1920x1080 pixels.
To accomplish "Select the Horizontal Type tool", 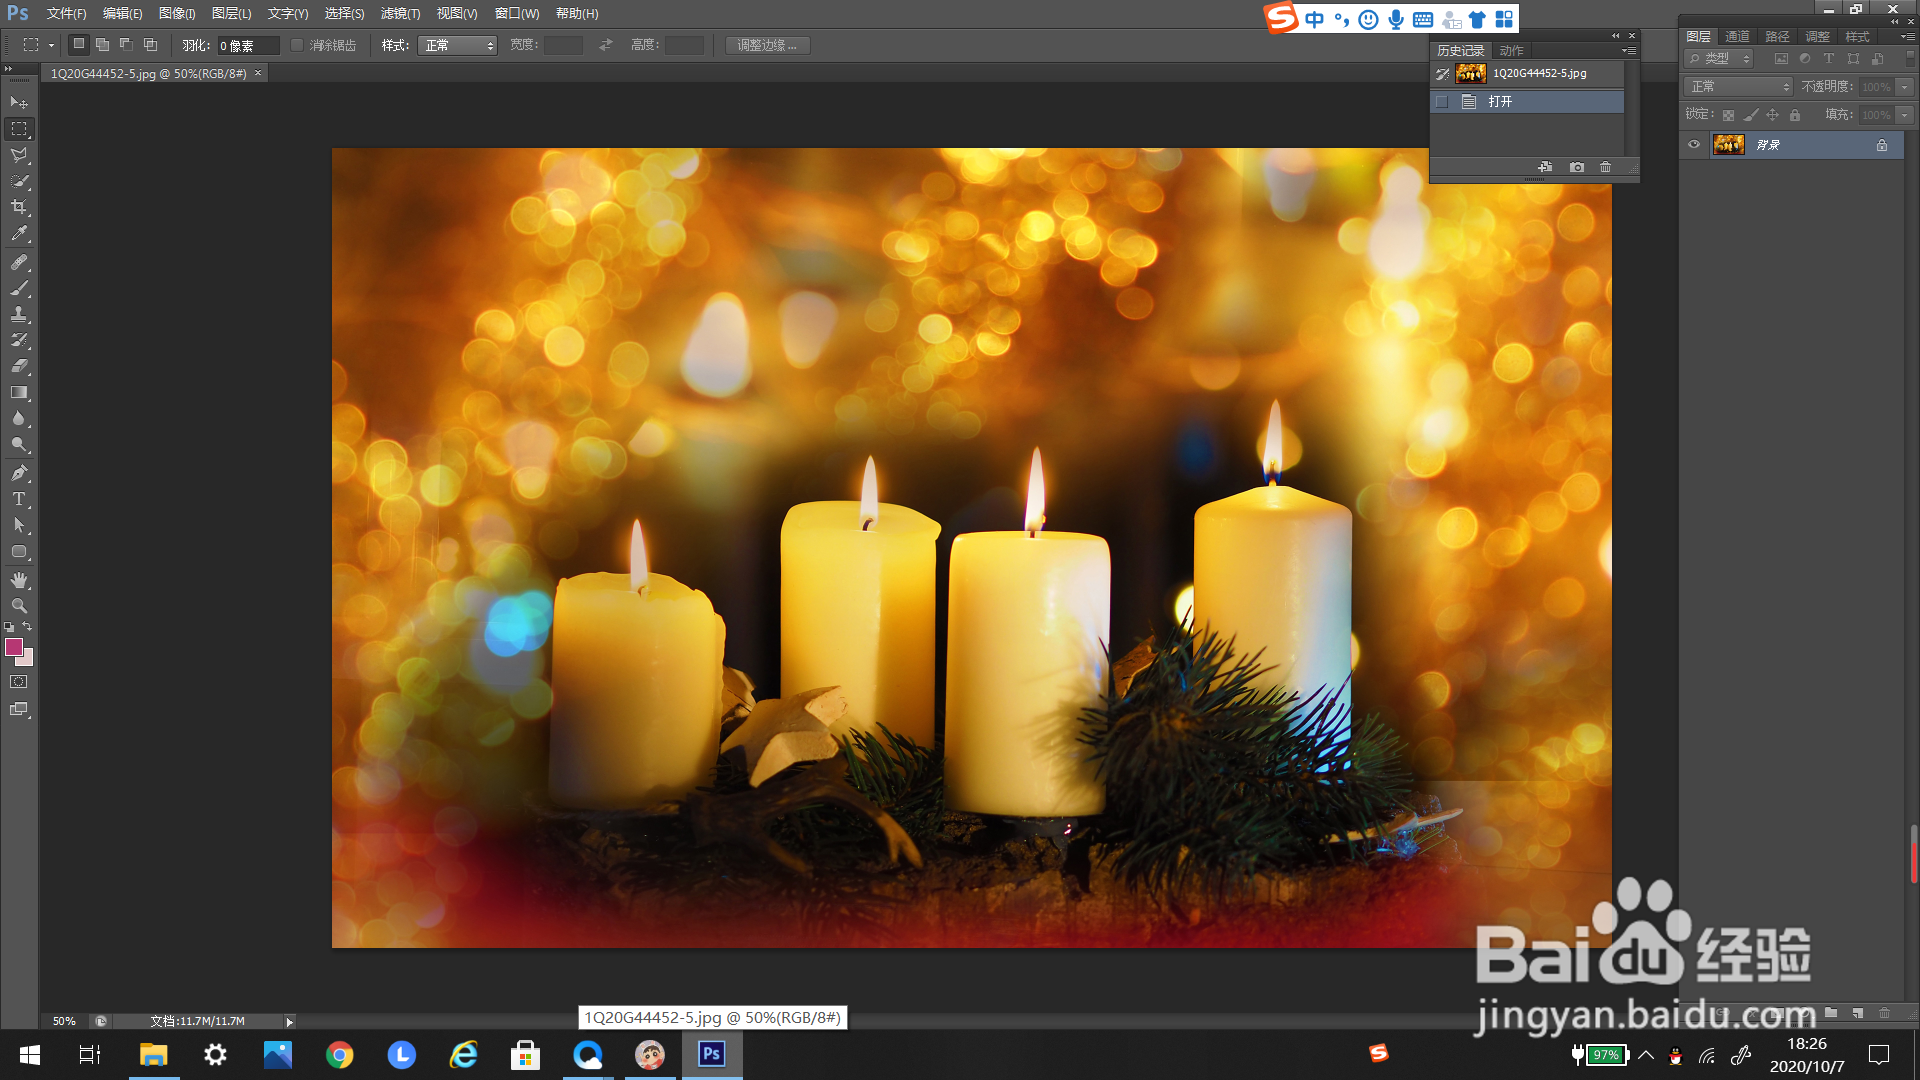I will tap(19, 499).
